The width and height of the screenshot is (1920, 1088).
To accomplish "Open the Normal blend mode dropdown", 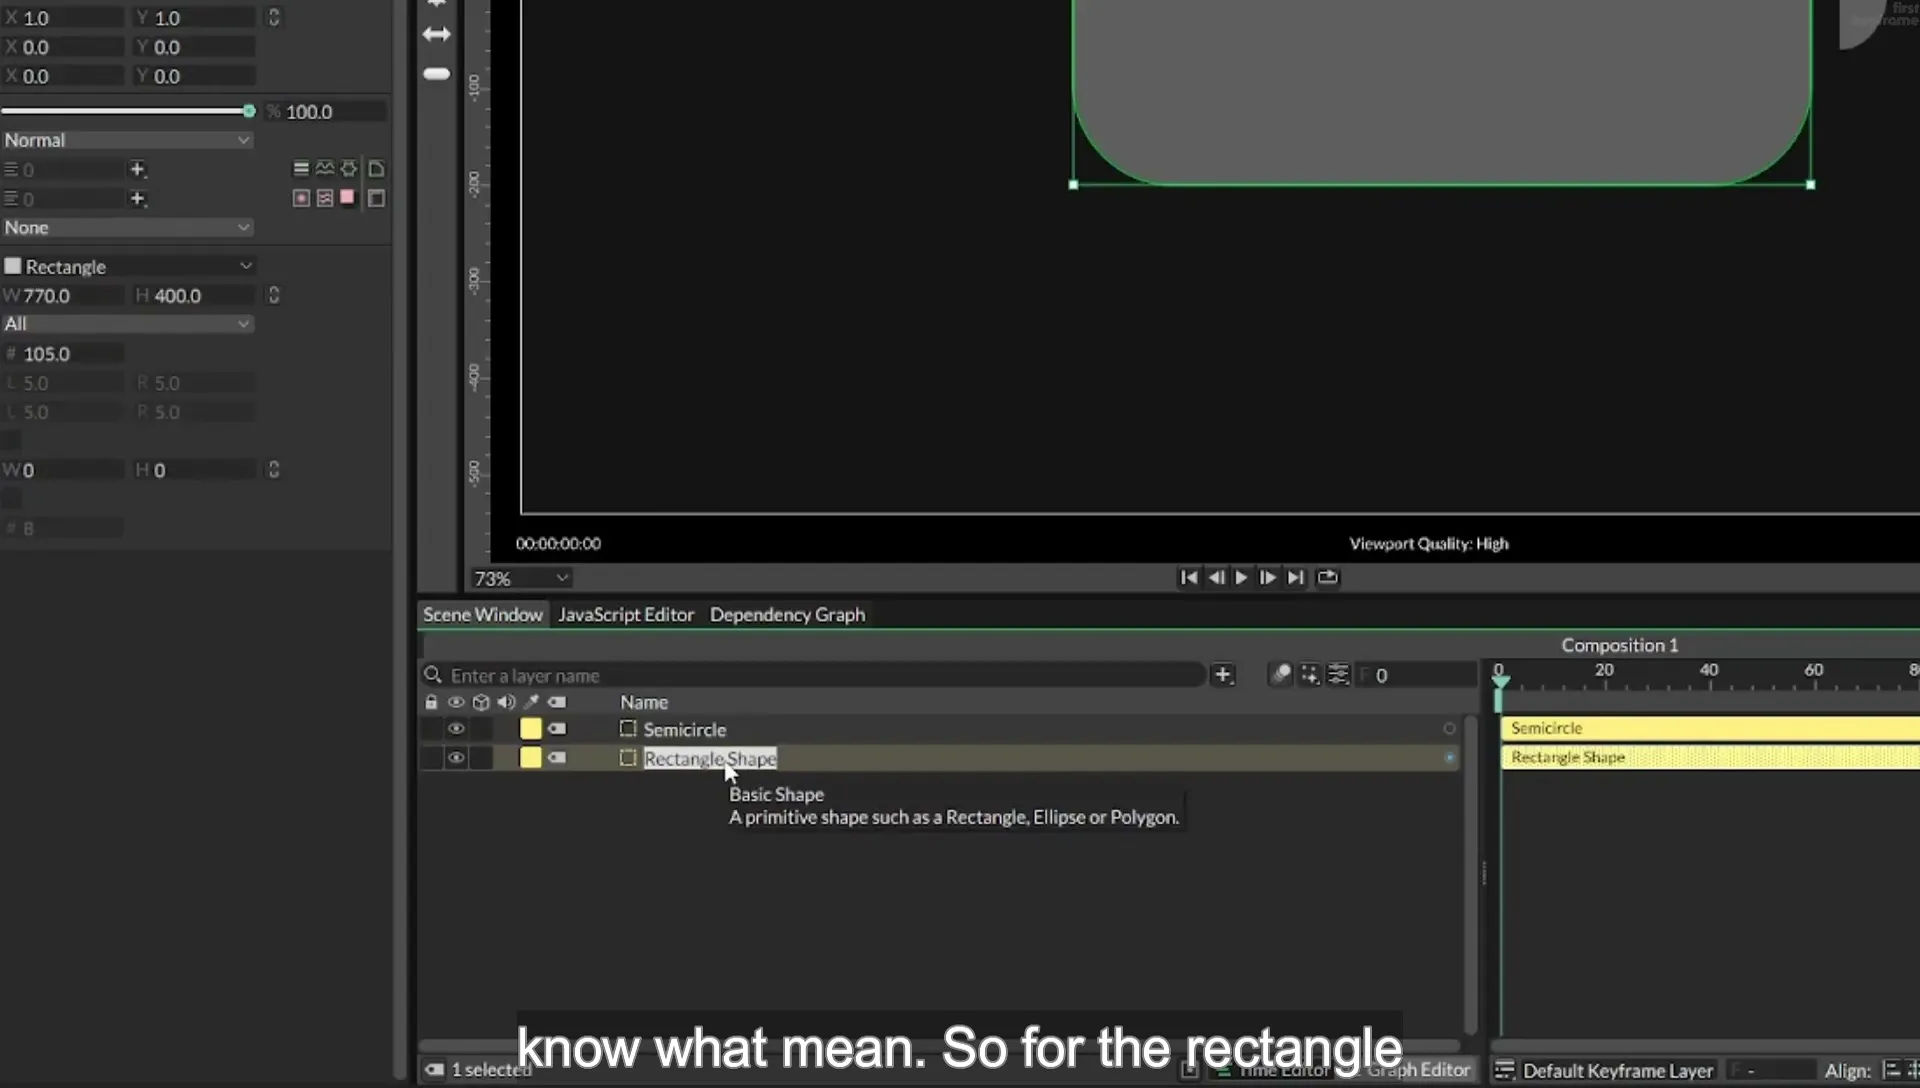I will point(127,140).
